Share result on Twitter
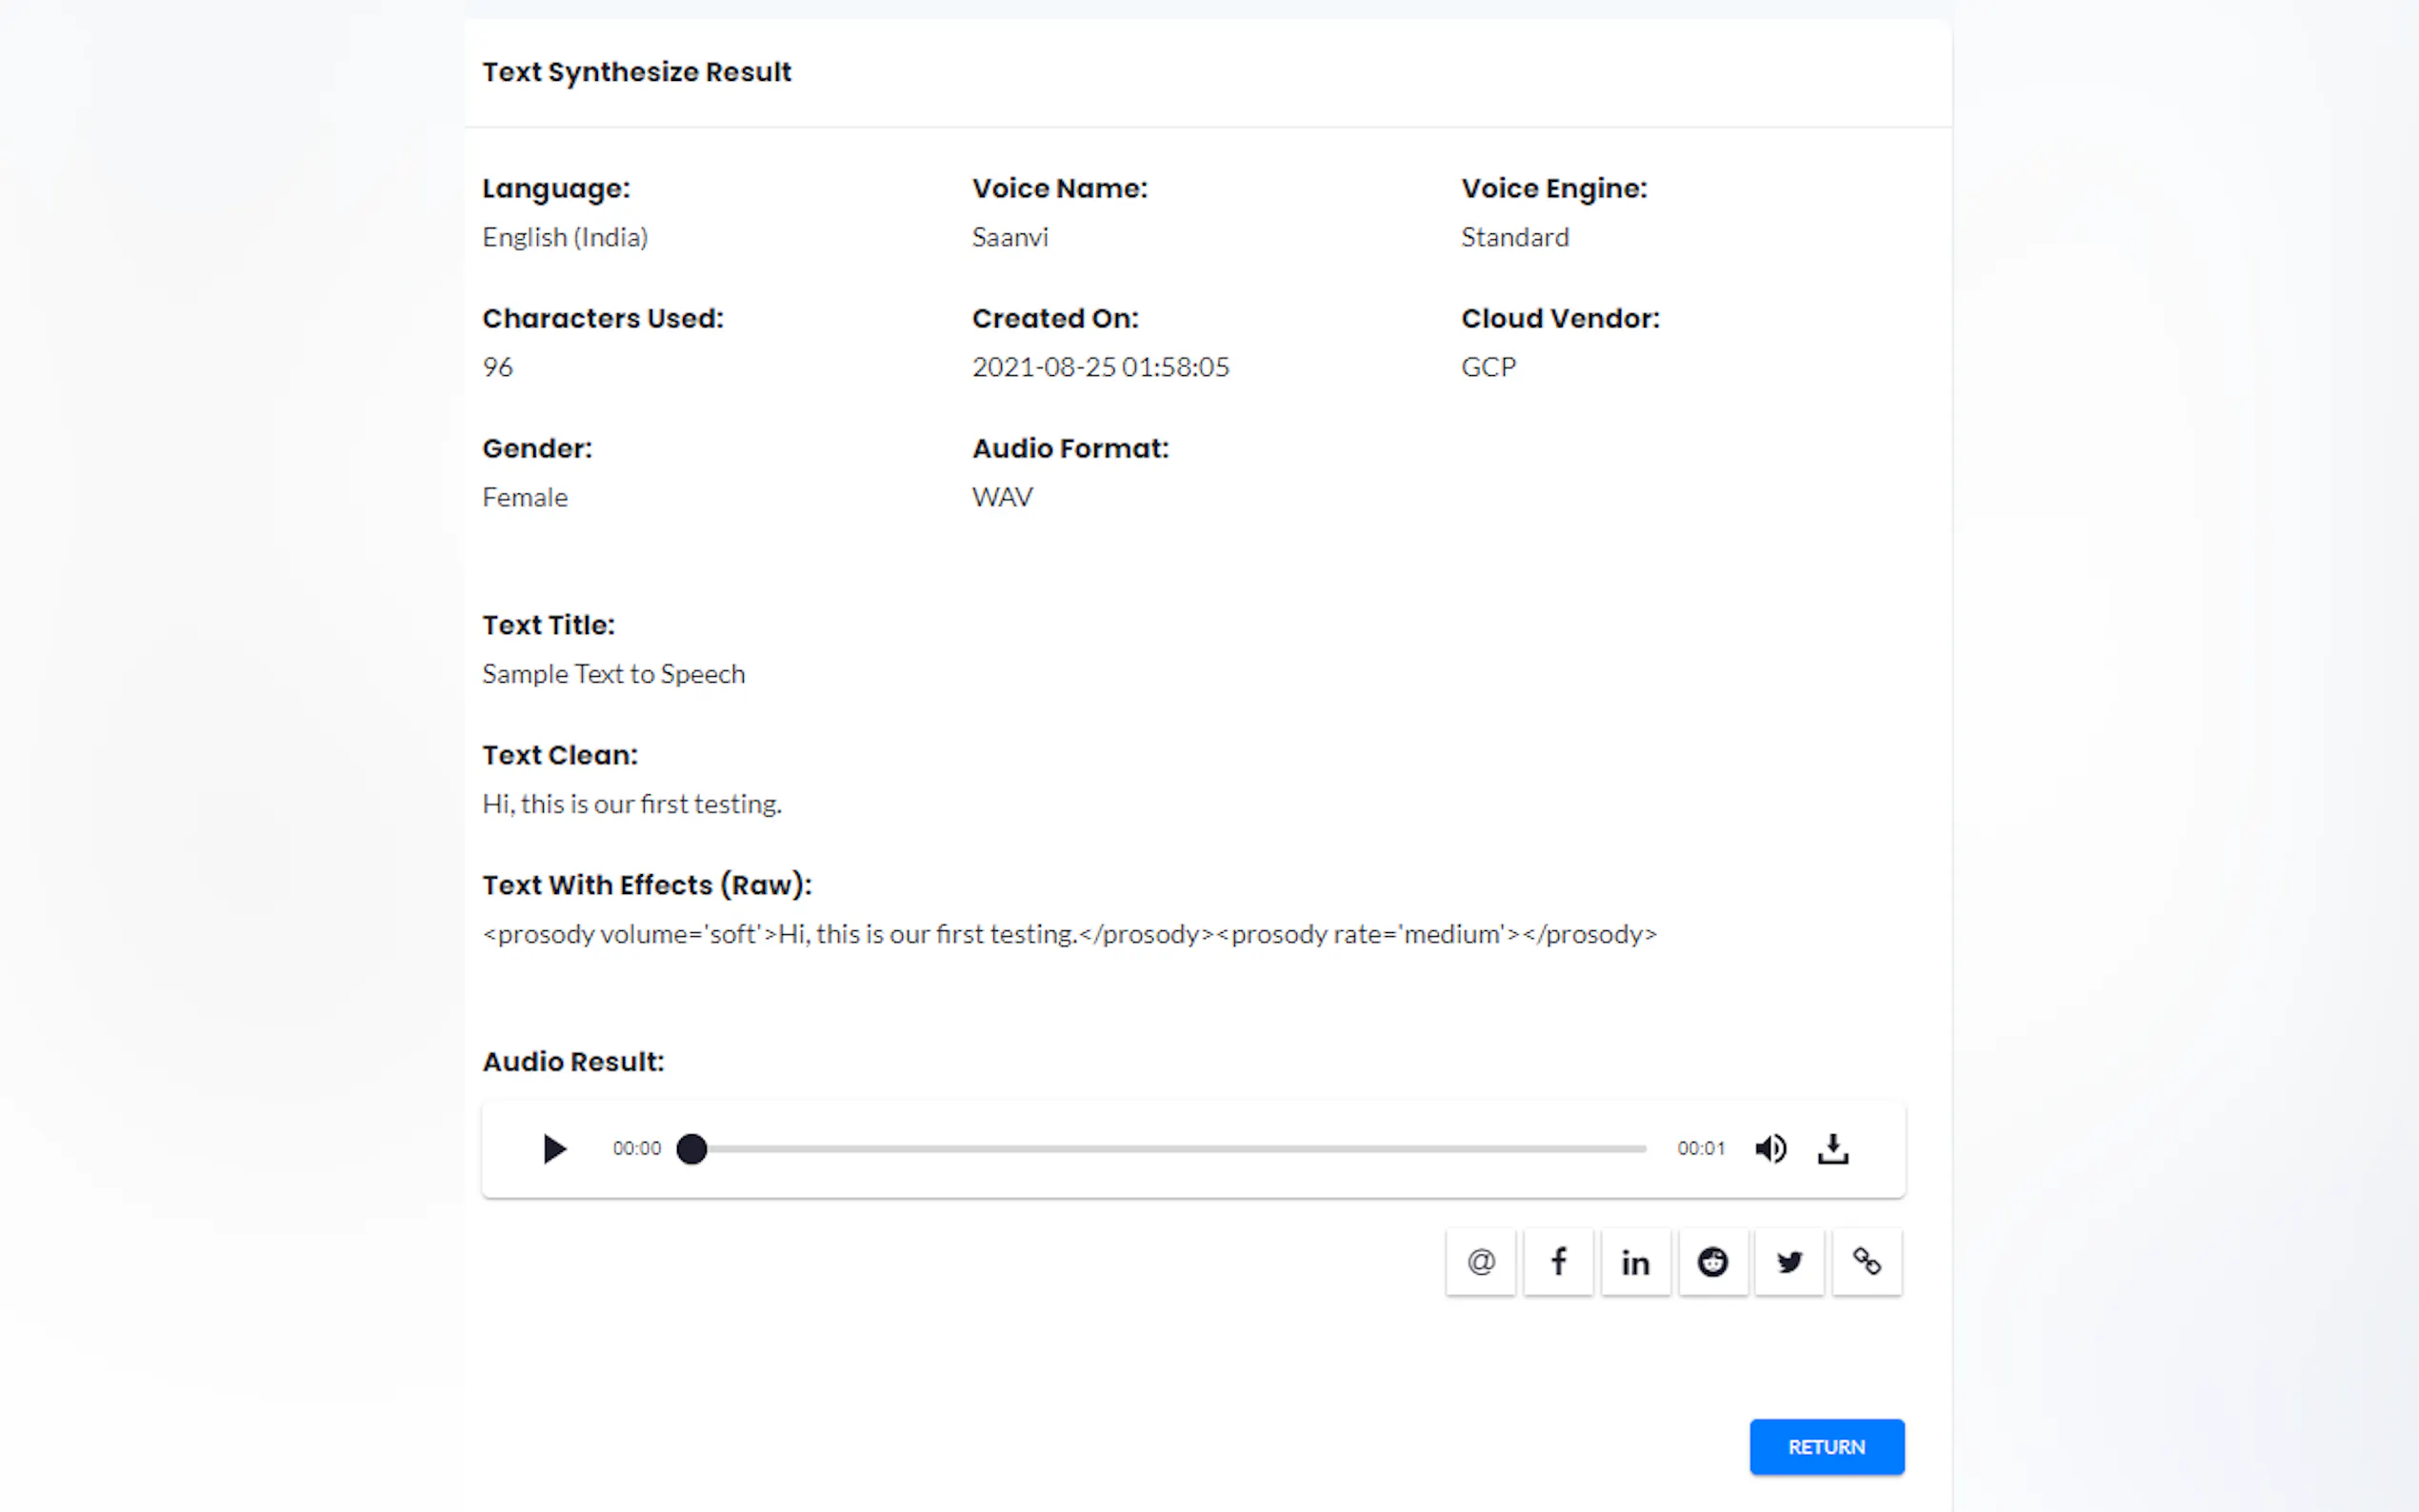The height and width of the screenshot is (1512, 2419). coord(1789,1261)
